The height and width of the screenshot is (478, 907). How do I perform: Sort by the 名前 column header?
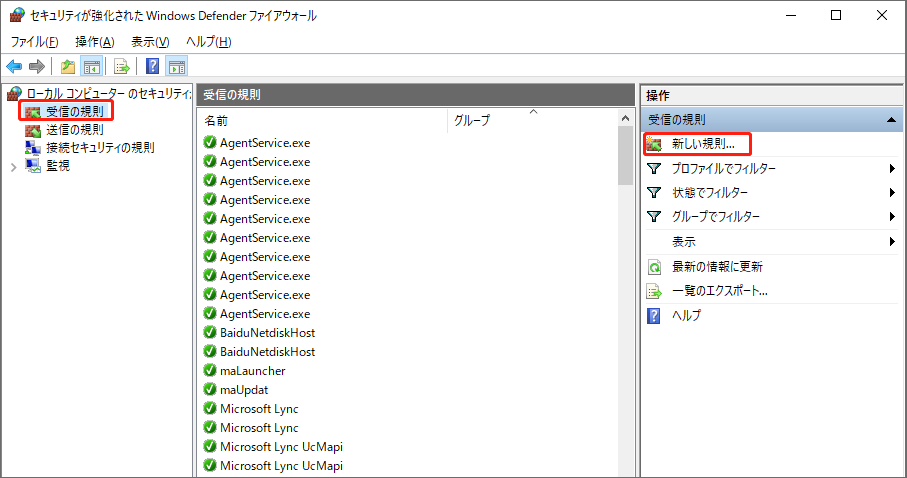[x=320, y=120]
